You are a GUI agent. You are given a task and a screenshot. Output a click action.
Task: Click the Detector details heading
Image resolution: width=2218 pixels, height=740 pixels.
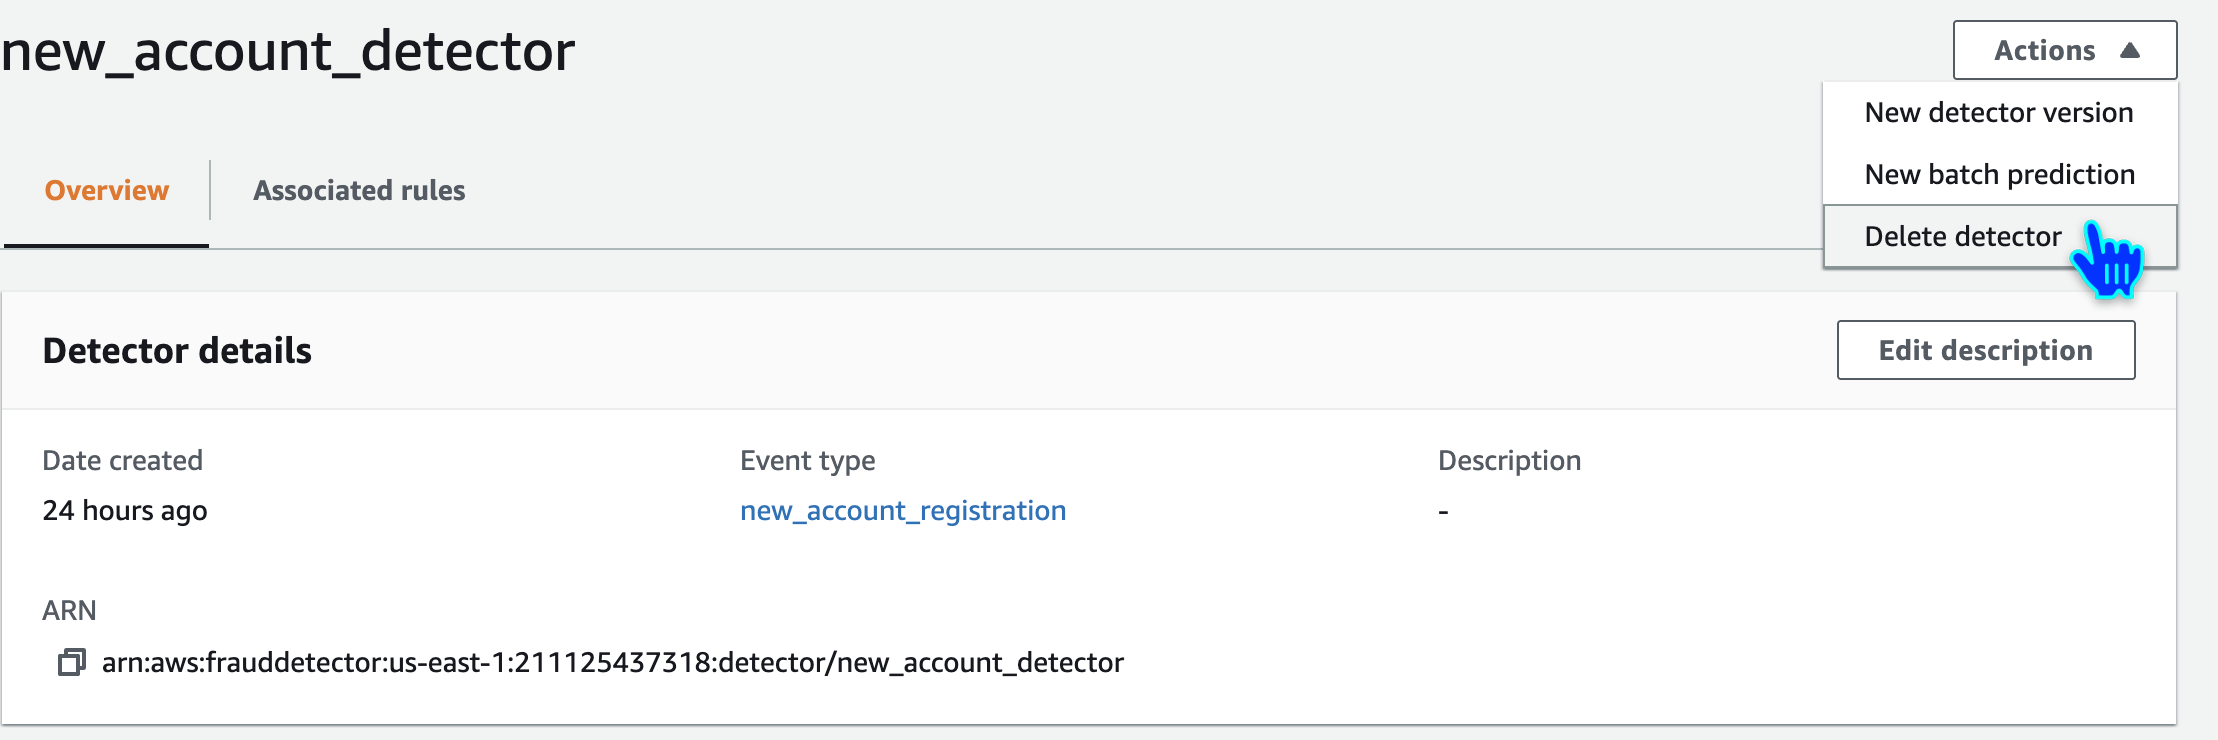coord(177,351)
